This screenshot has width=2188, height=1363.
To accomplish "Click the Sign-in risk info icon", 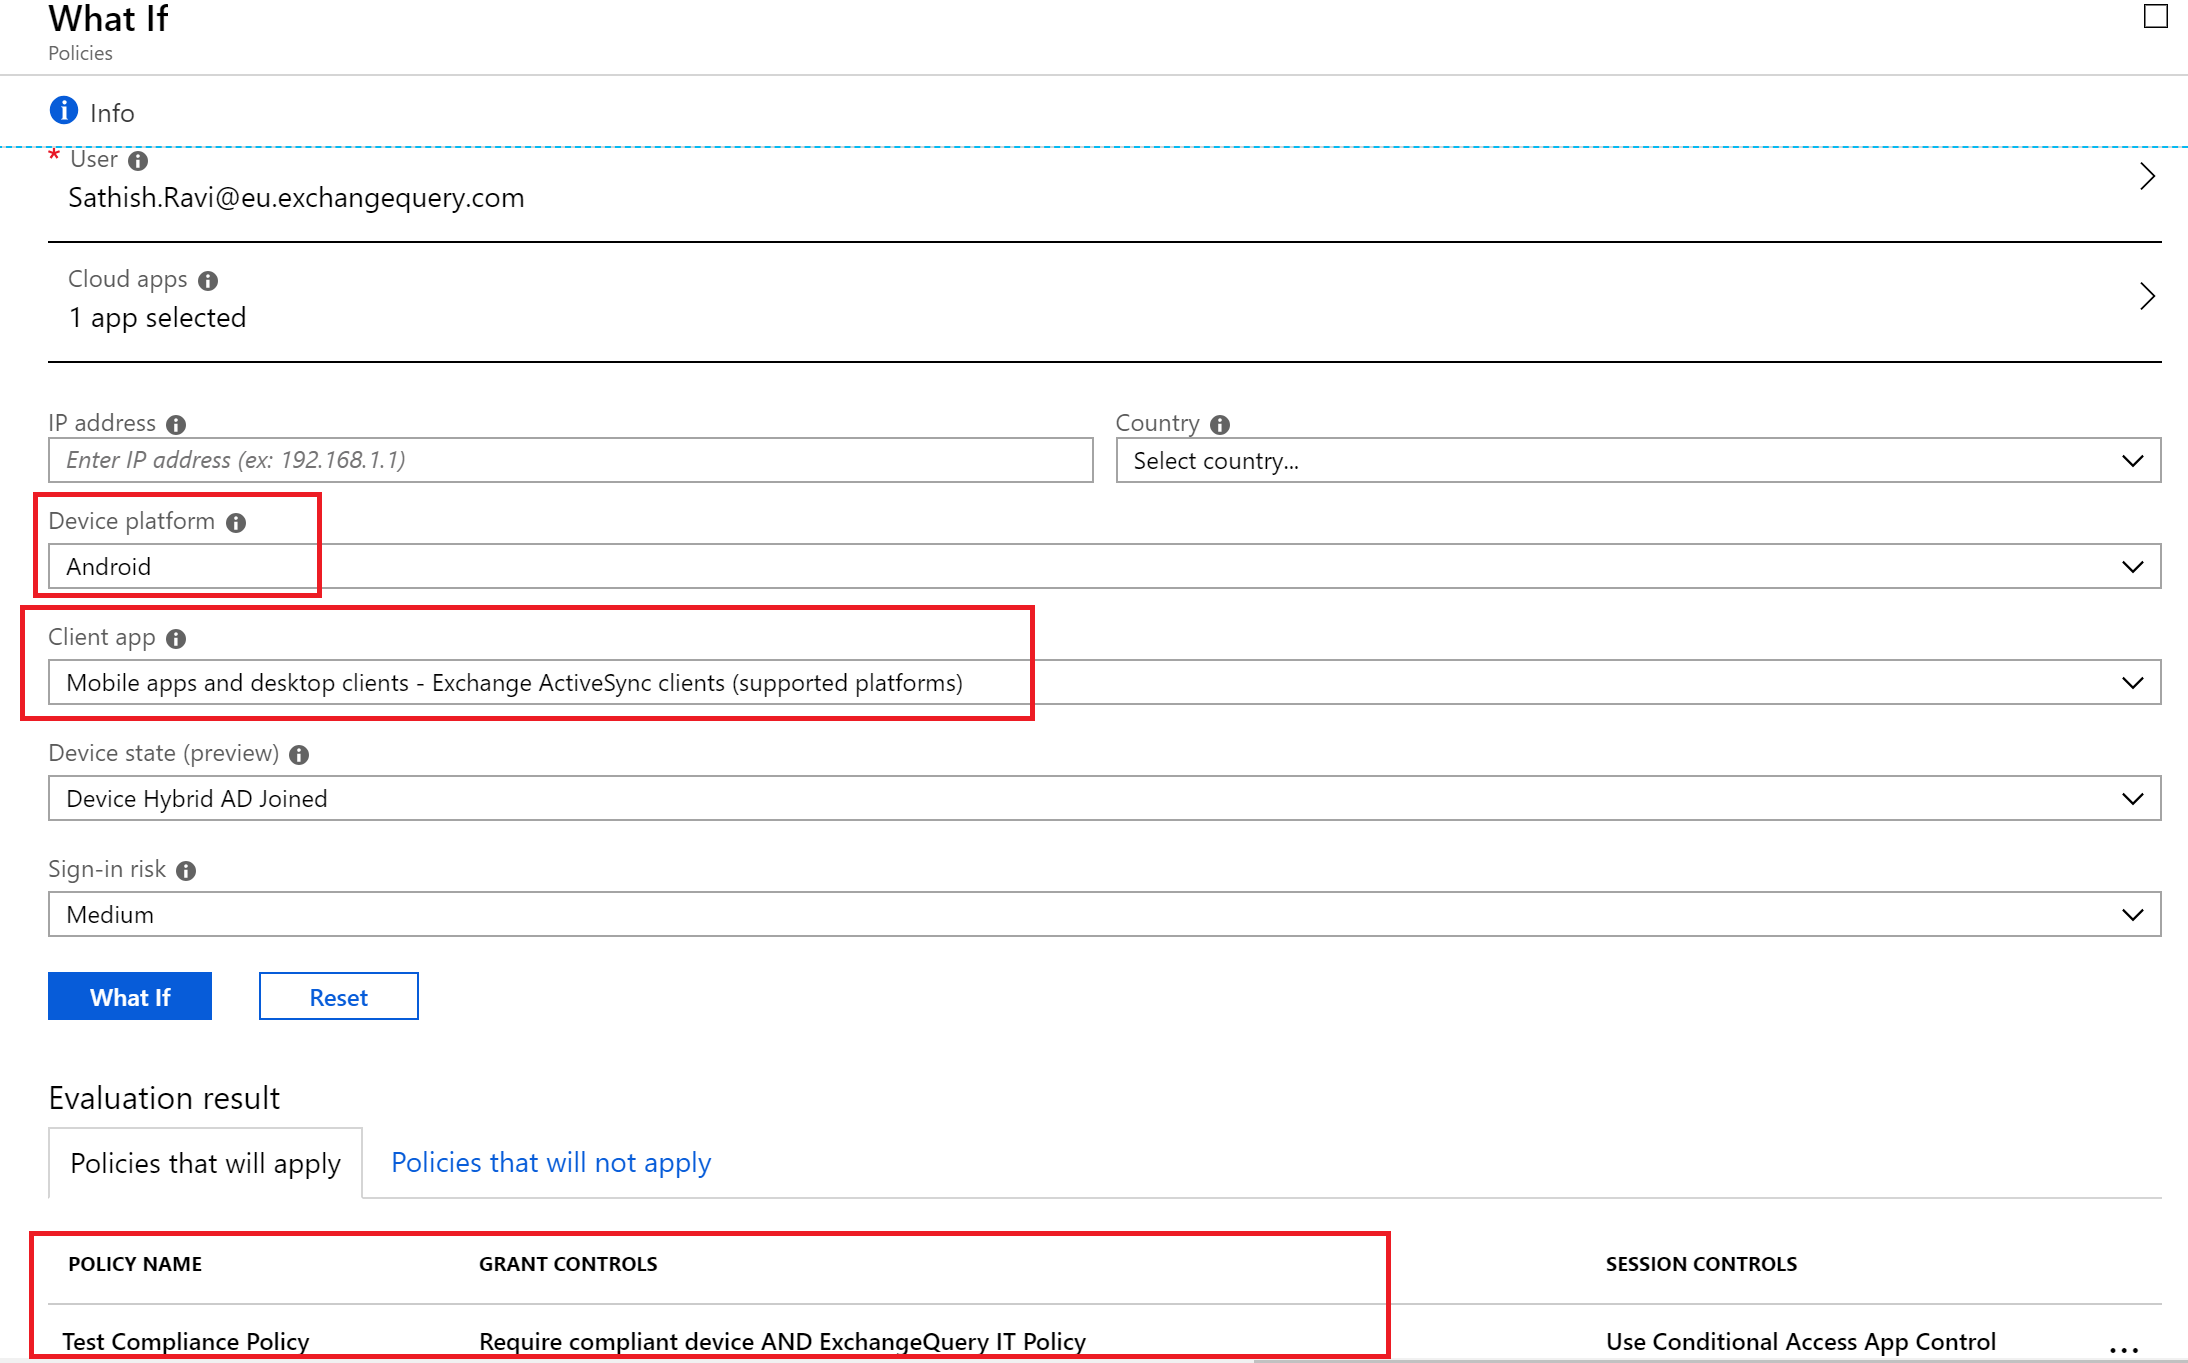I will pyautogui.click(x=186, y=871).
